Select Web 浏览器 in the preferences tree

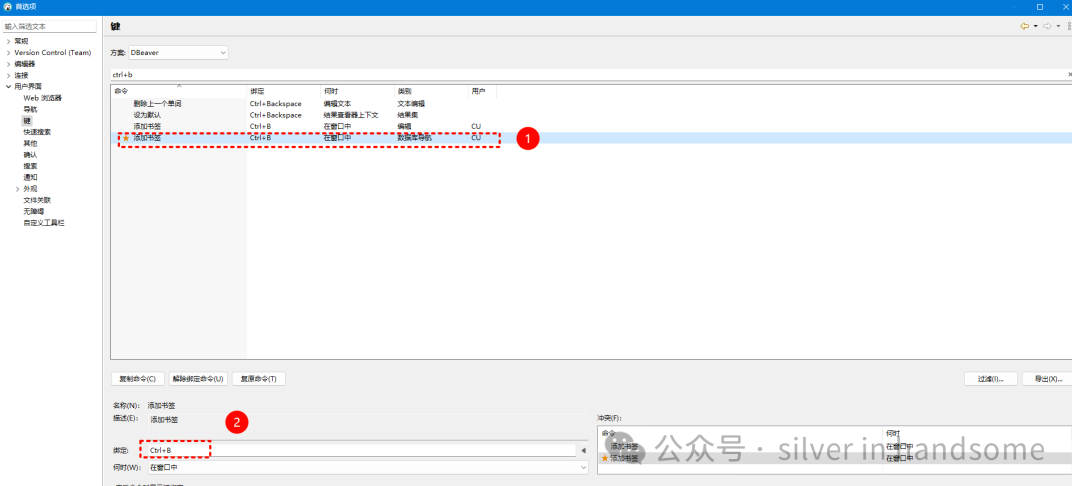click(42, 98)
